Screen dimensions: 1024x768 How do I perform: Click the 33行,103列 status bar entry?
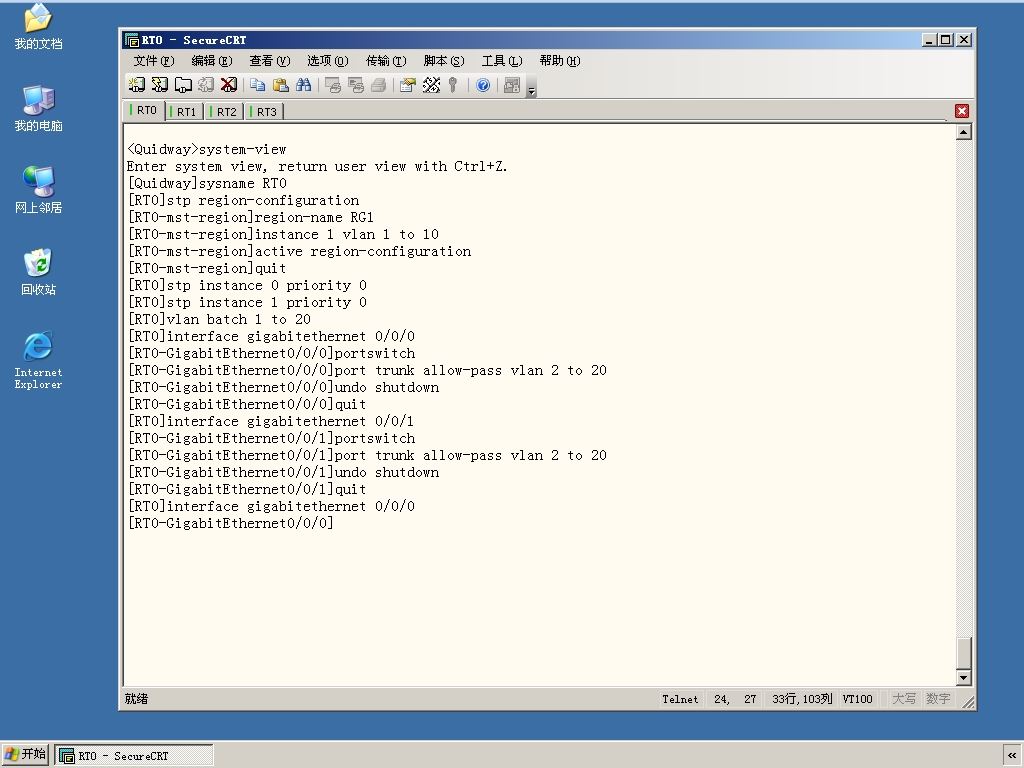[802, 699]
